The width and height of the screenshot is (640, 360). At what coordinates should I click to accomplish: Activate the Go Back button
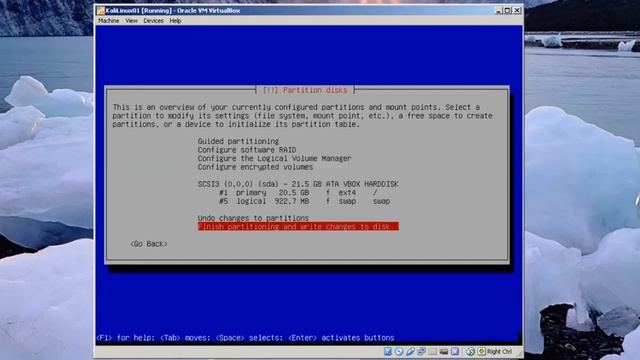click(x=149, y=244)
